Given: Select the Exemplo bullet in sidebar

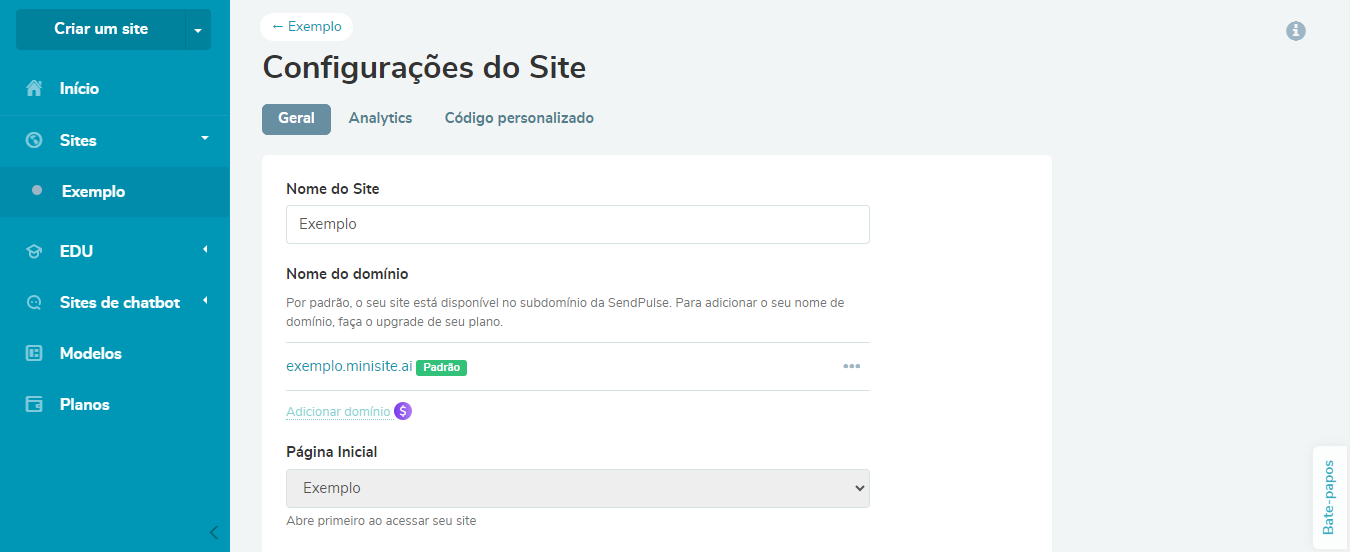Looking at the screenshot, I should pos(37,190).
